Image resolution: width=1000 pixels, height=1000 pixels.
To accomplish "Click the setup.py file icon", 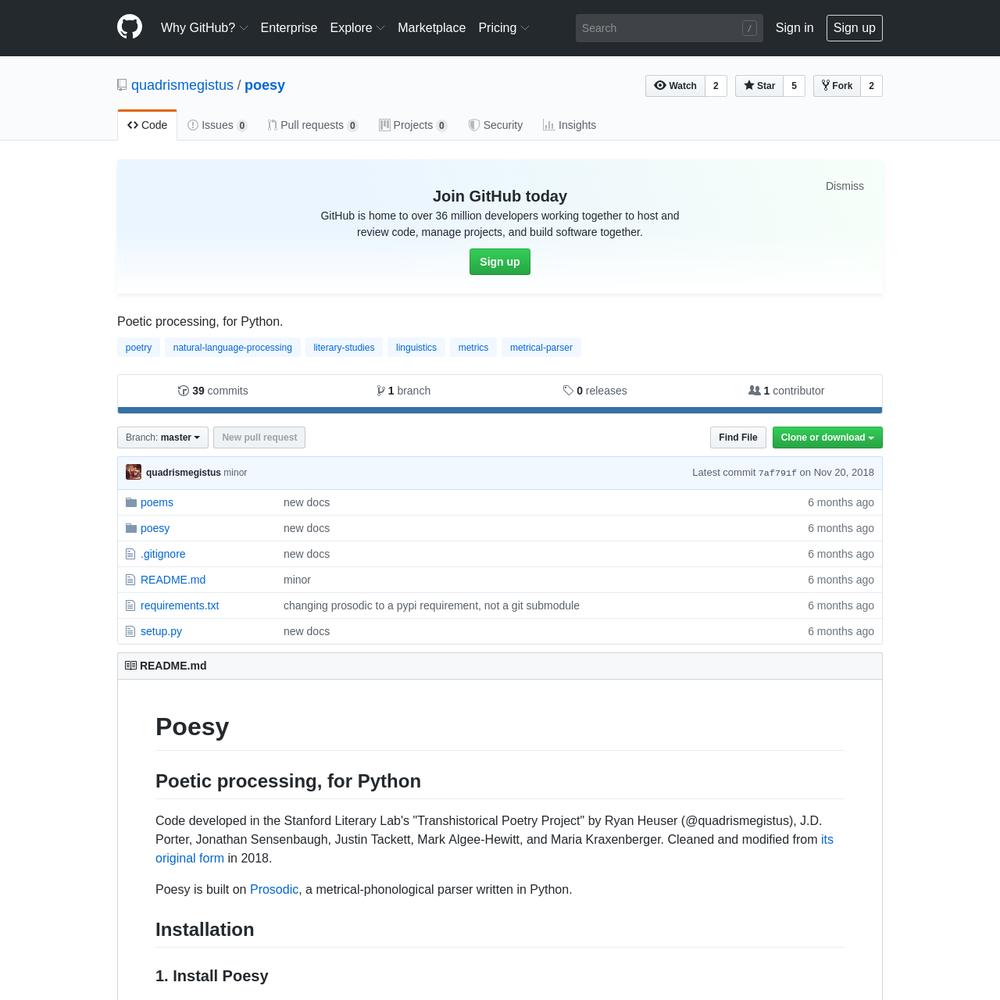I will click(131, 631).
